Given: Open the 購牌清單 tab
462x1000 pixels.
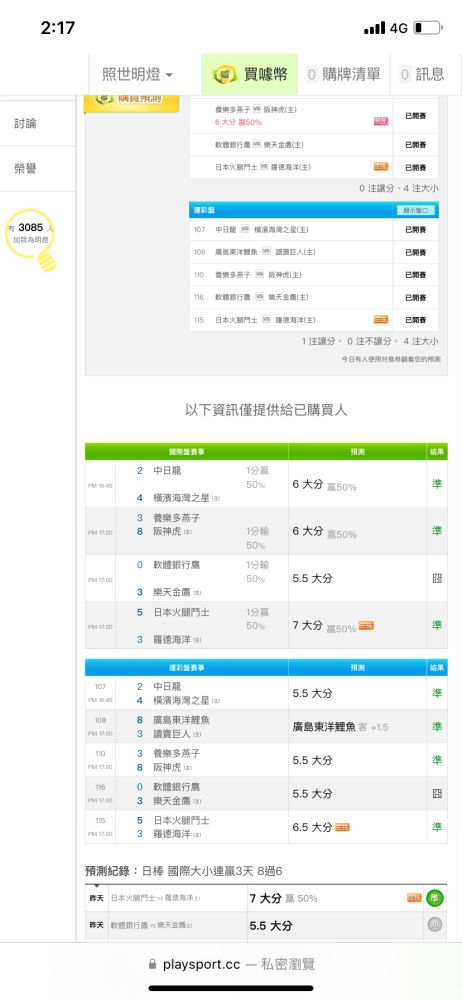Looking at the screenshot, I should tap(343, 75).
